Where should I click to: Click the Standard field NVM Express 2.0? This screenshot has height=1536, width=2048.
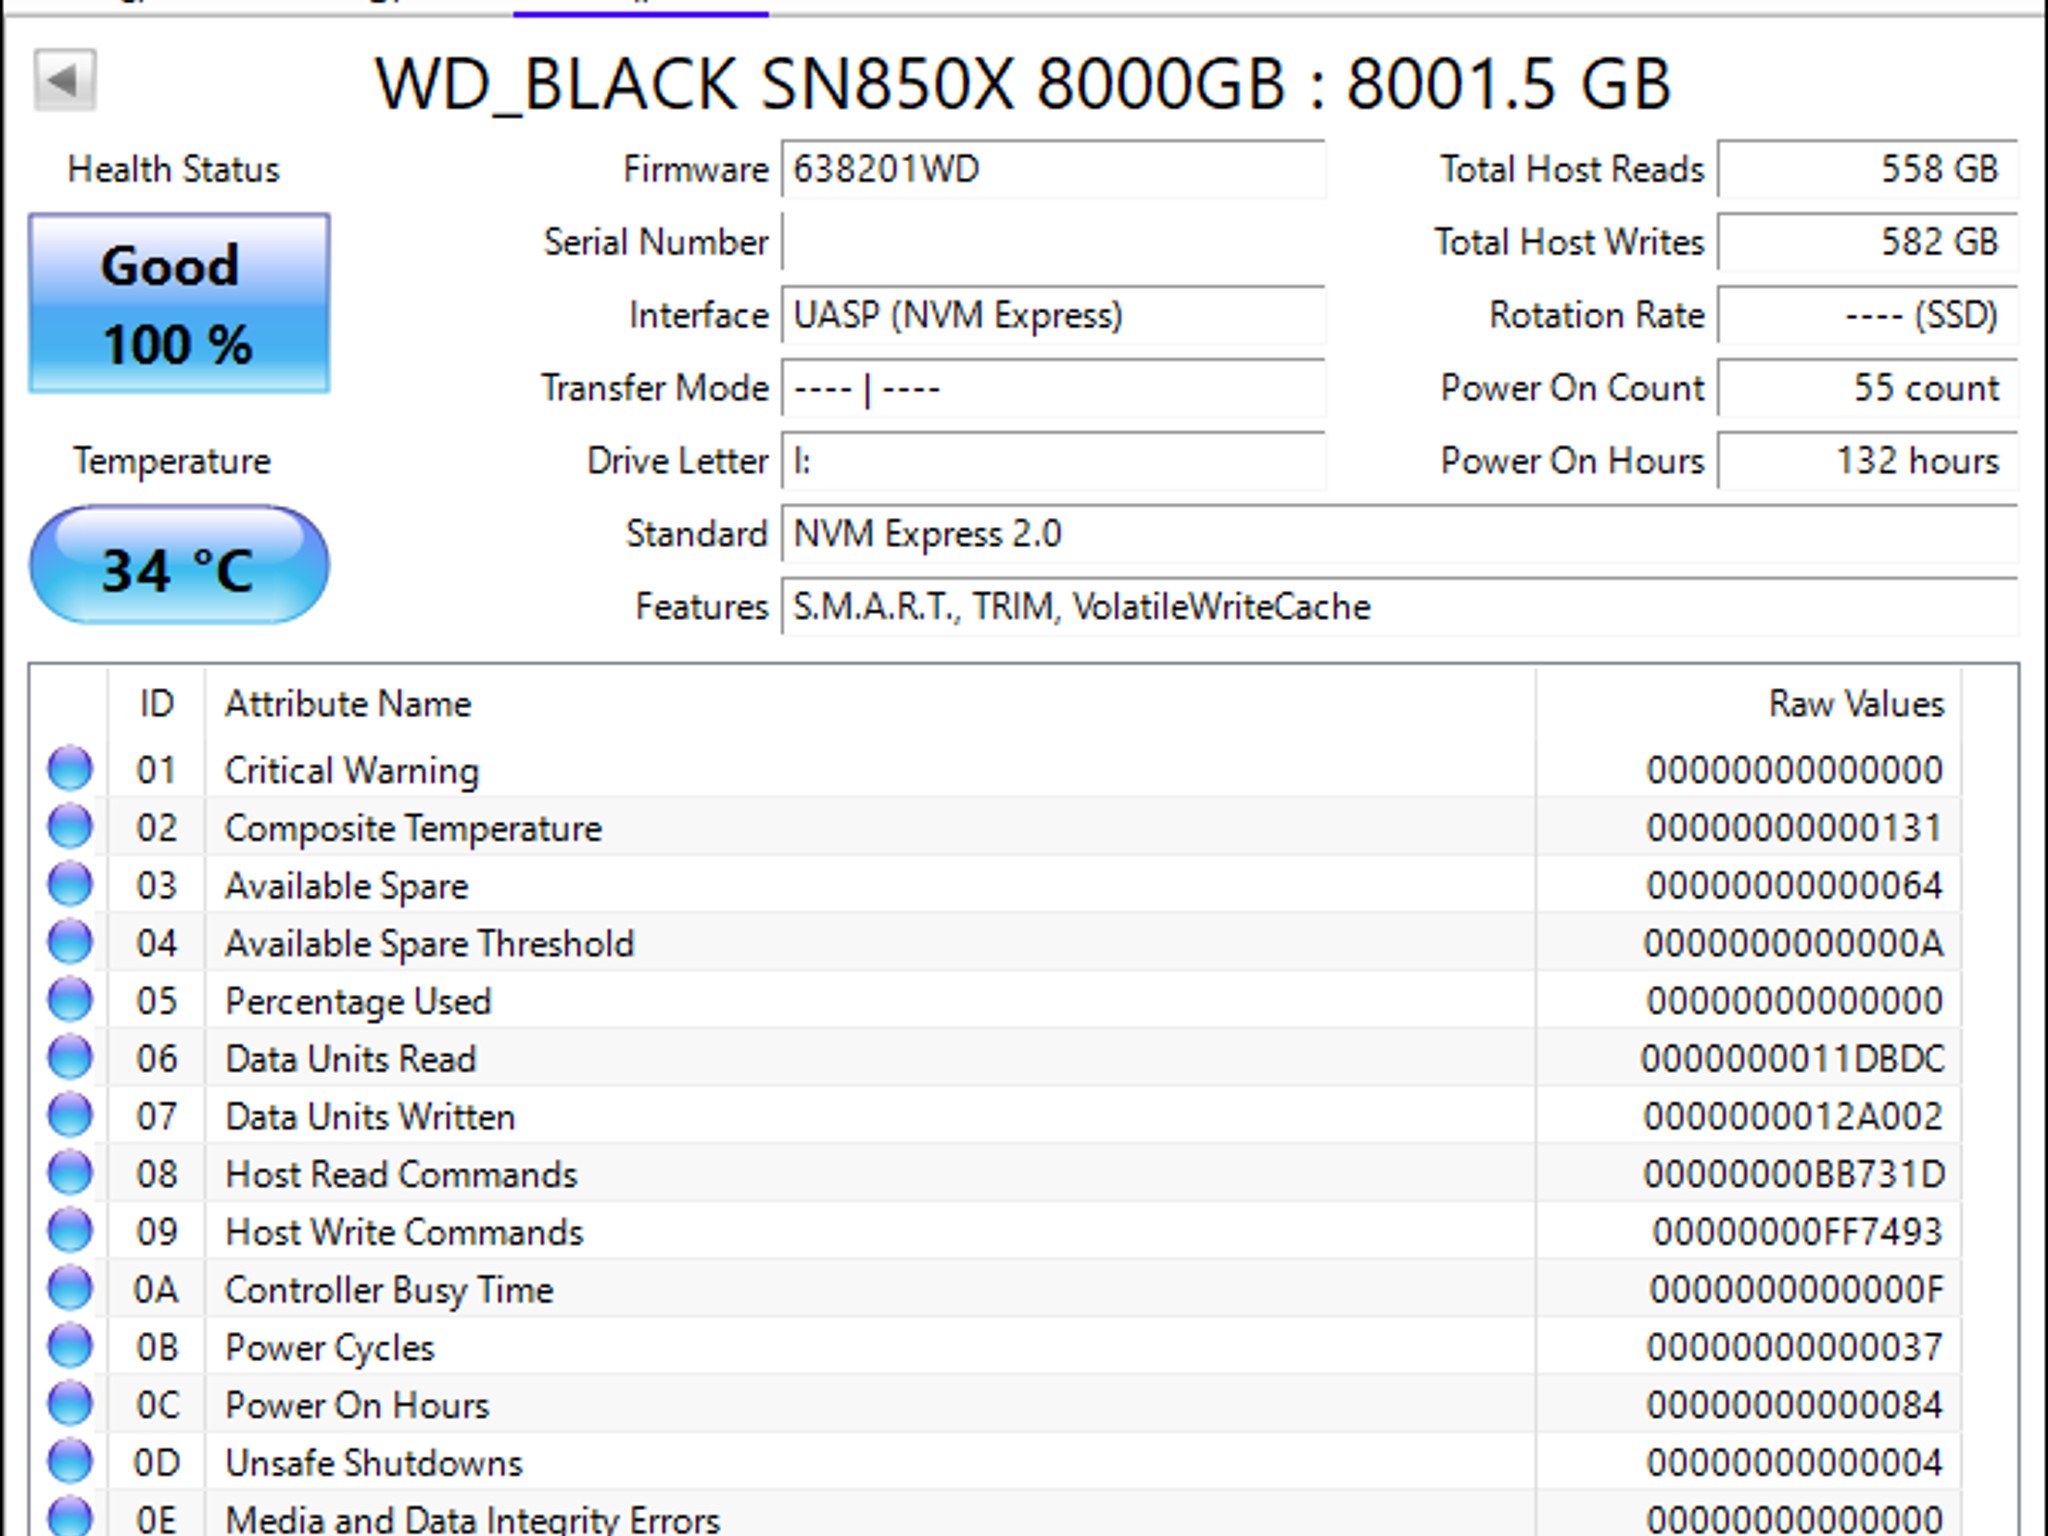[1399, 534]
